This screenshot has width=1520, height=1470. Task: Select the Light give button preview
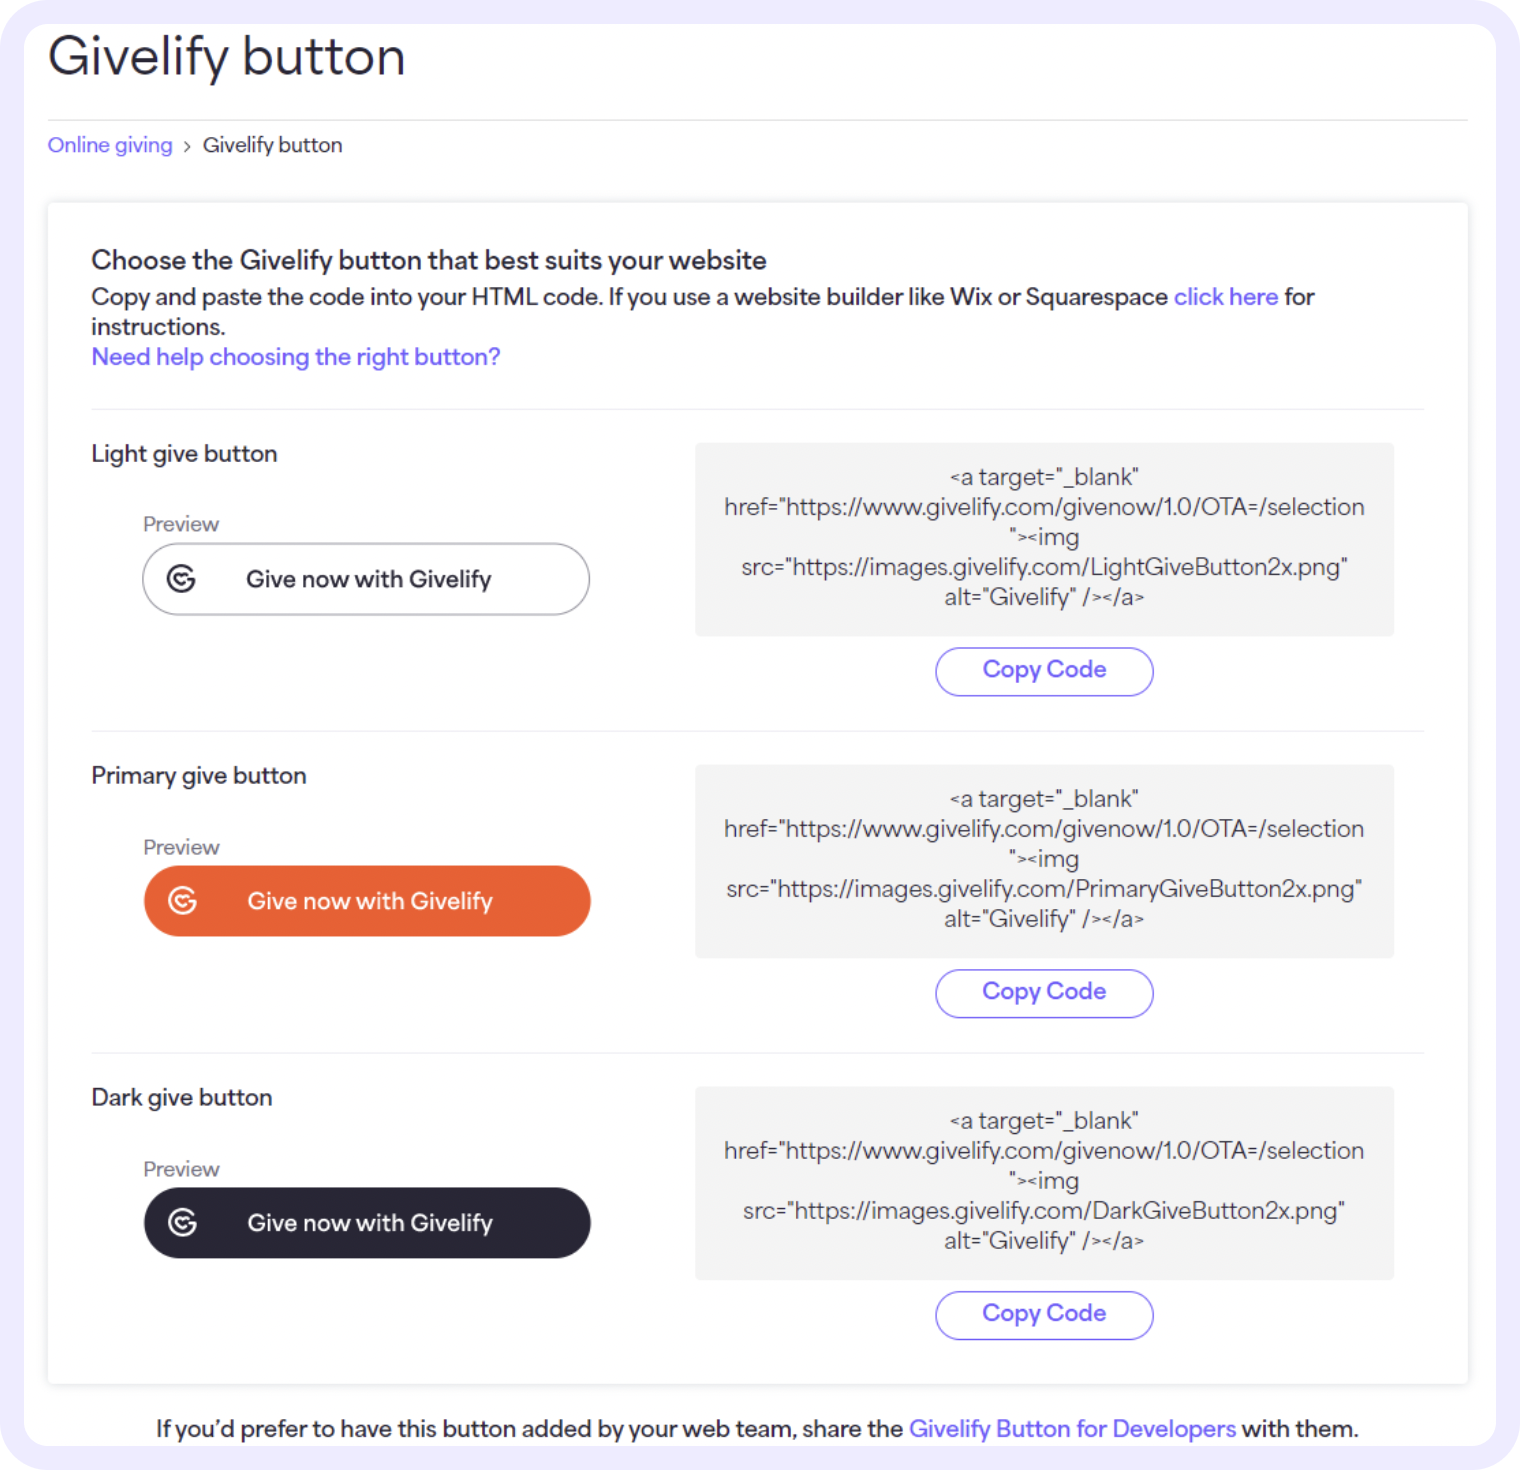(x=366, y=579)
